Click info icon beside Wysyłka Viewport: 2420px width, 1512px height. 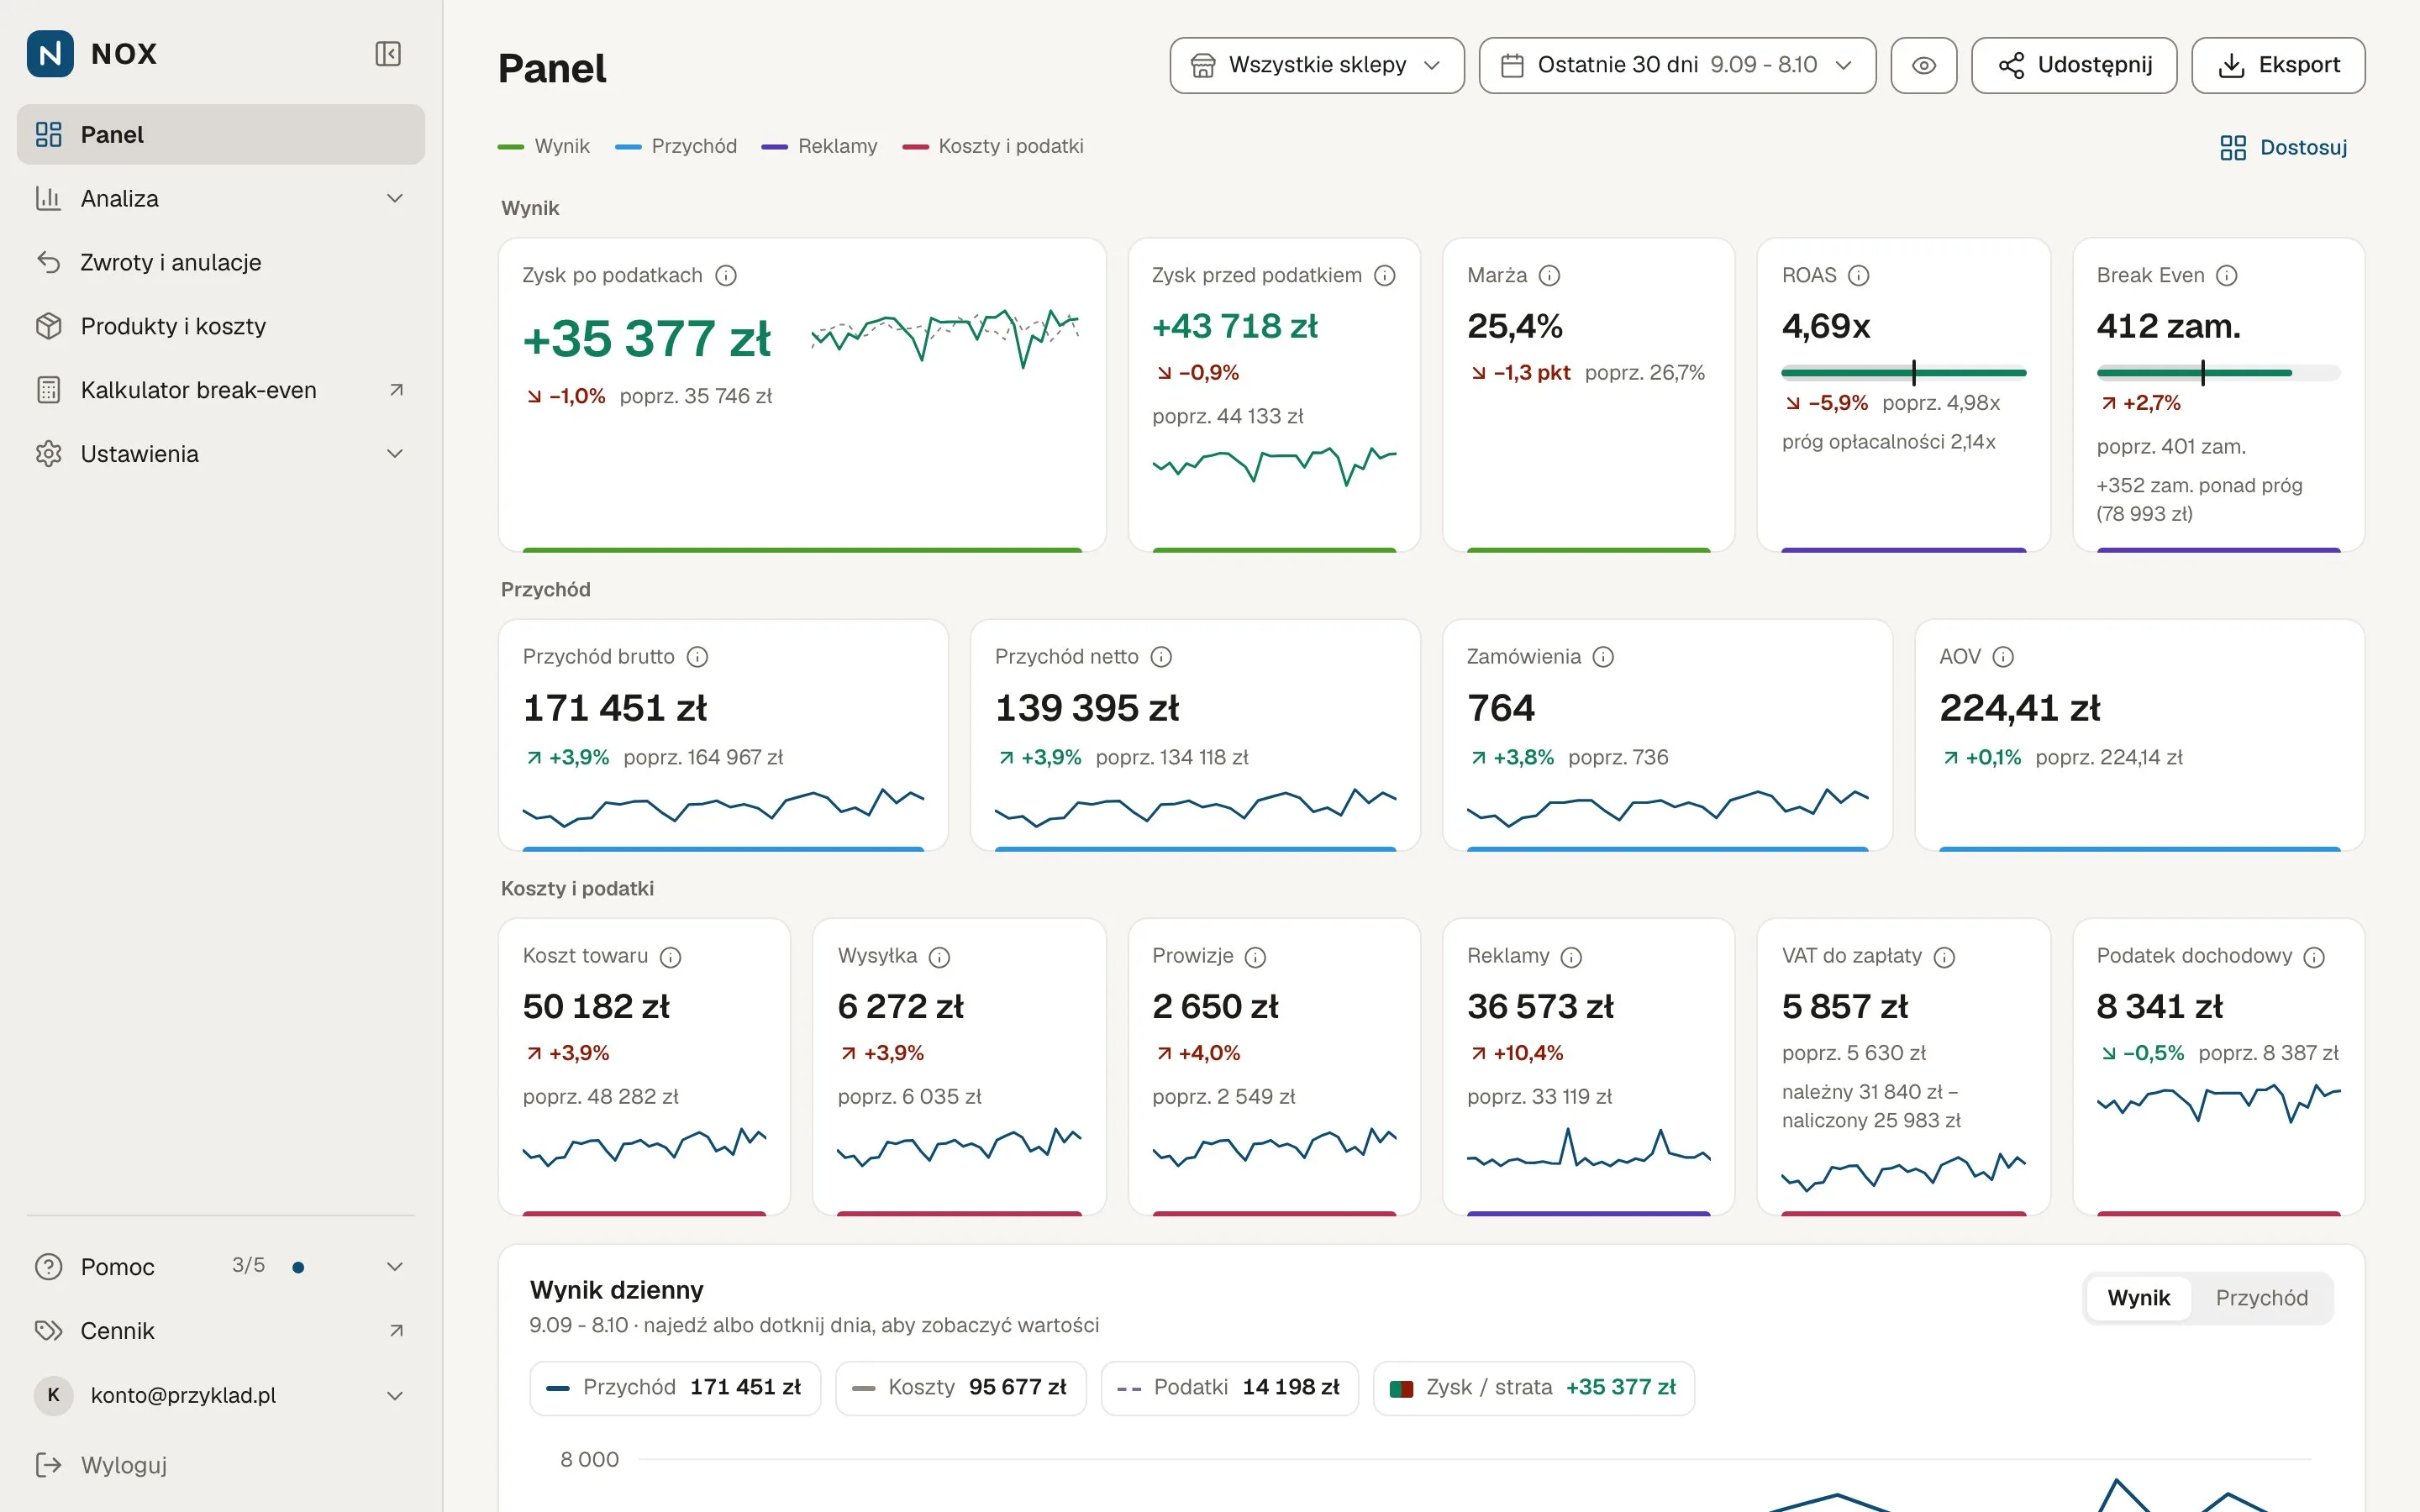click(x=939, y=957)
